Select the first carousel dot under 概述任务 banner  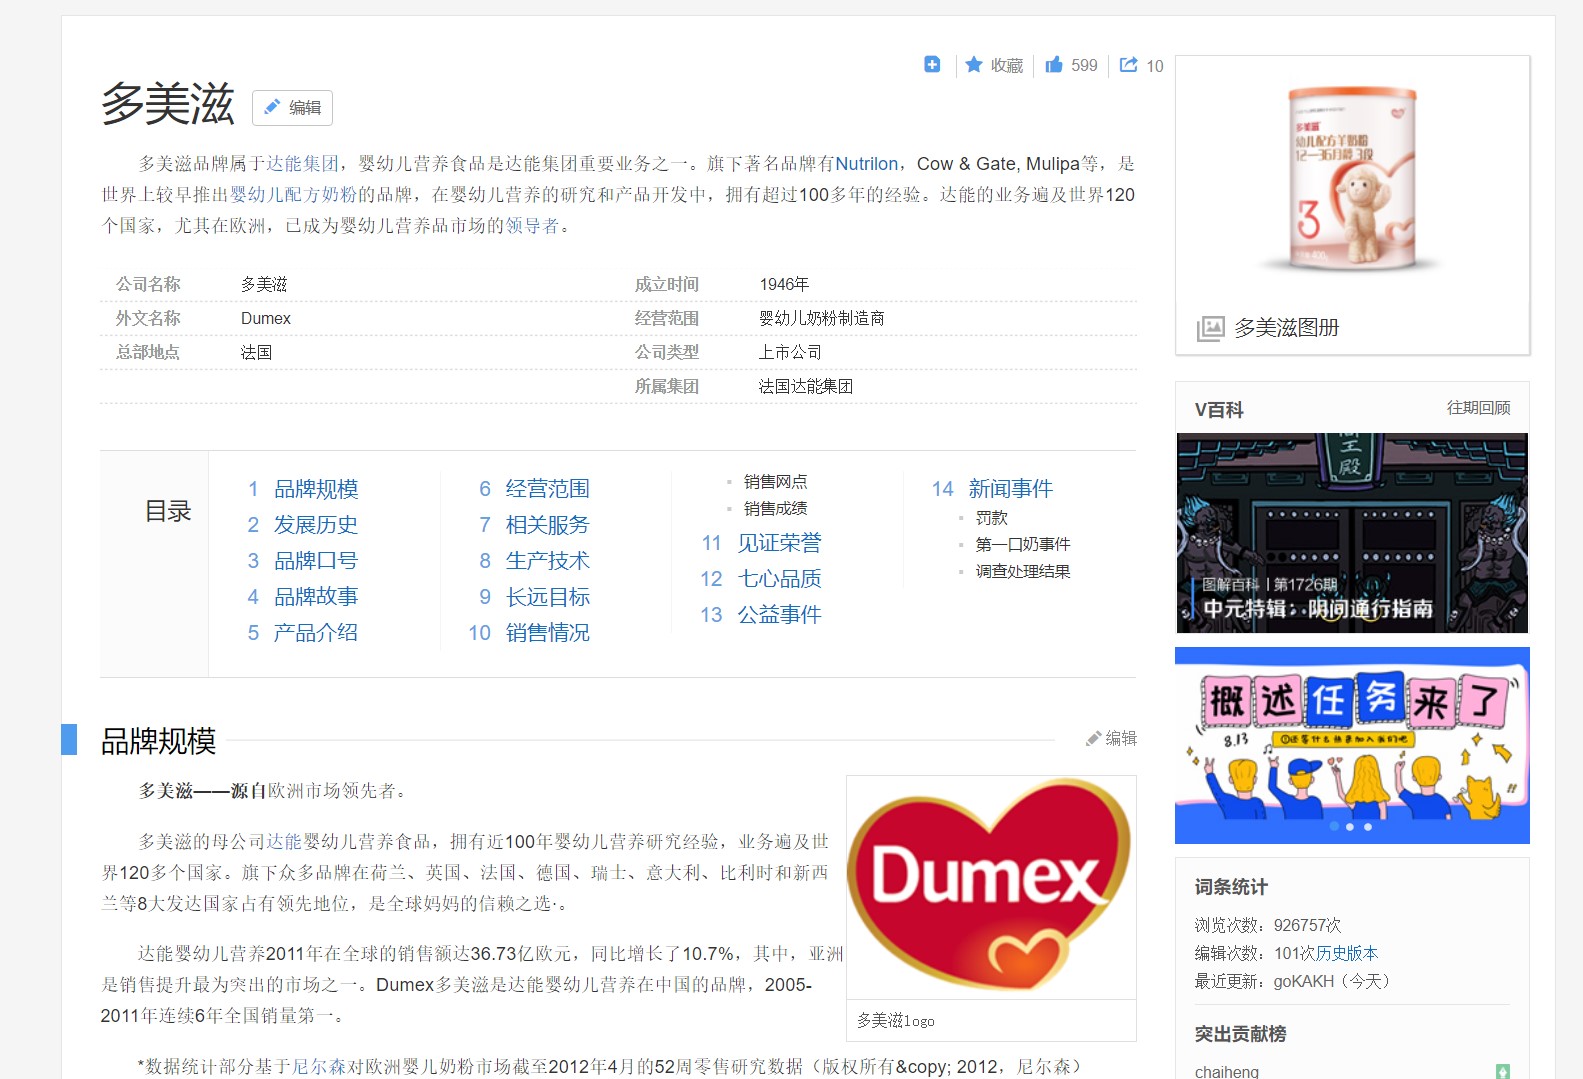[x=1334, y=827]
